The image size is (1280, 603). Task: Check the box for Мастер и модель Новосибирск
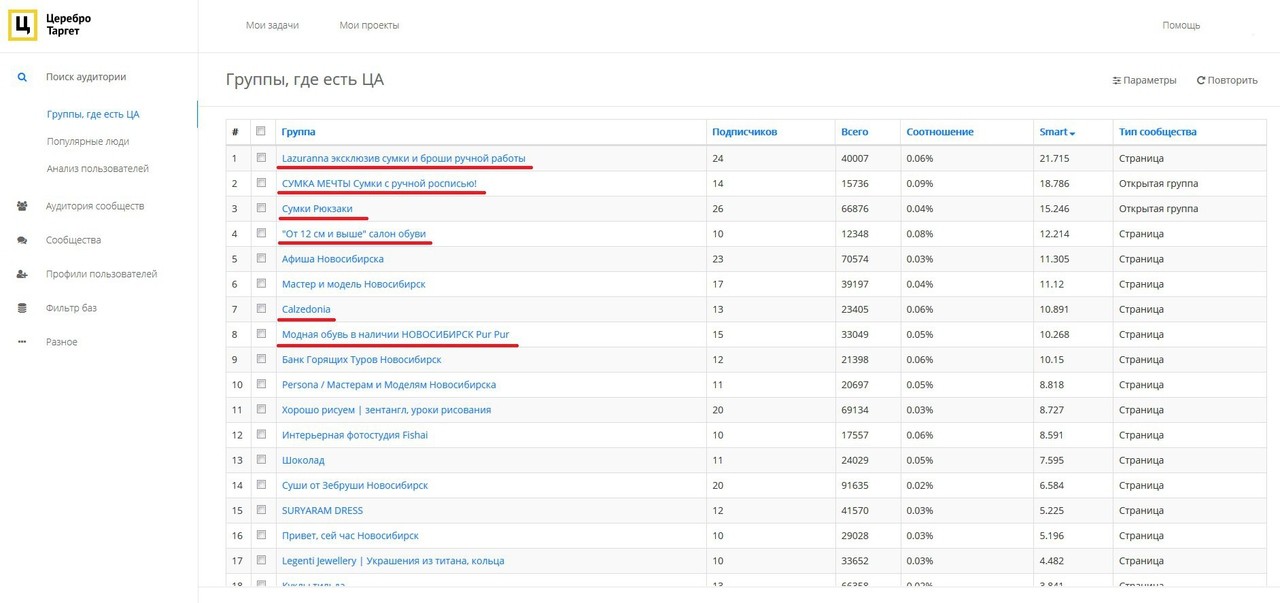click(x=261, y=283)
